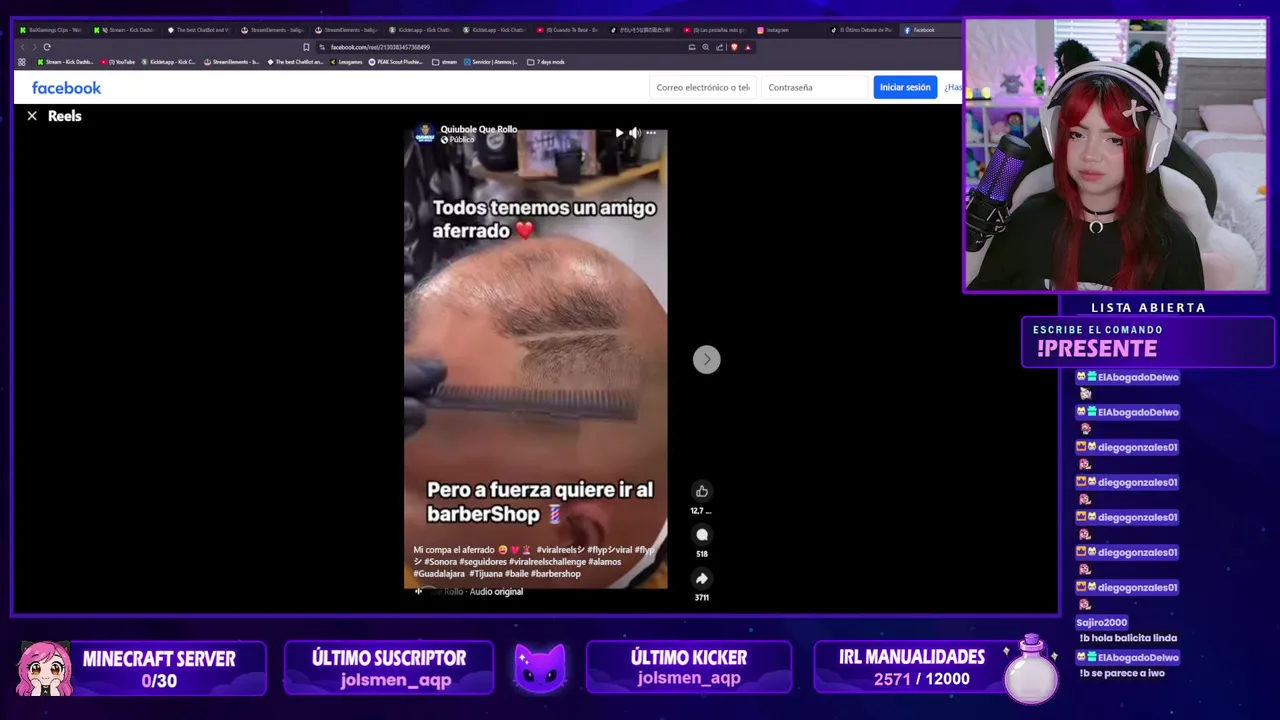Viewport: 1280px width, 720px height.
Task: Switch to the BaliGamings Clips tab
Action: 51,30
